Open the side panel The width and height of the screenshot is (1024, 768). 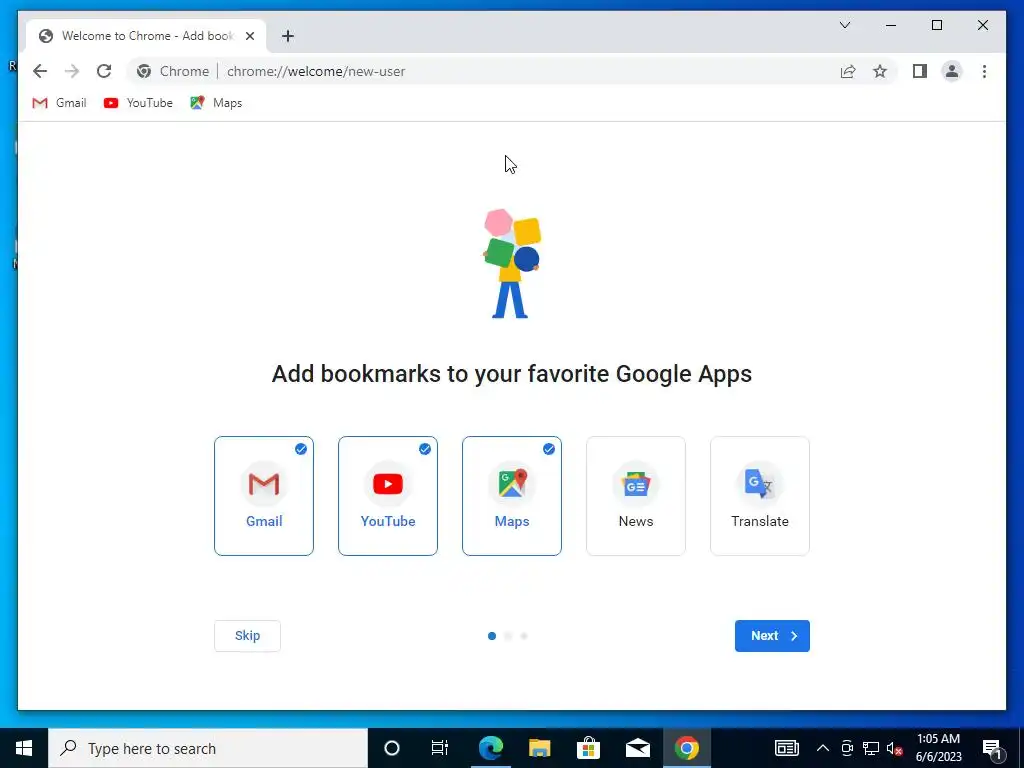(920, 71)
